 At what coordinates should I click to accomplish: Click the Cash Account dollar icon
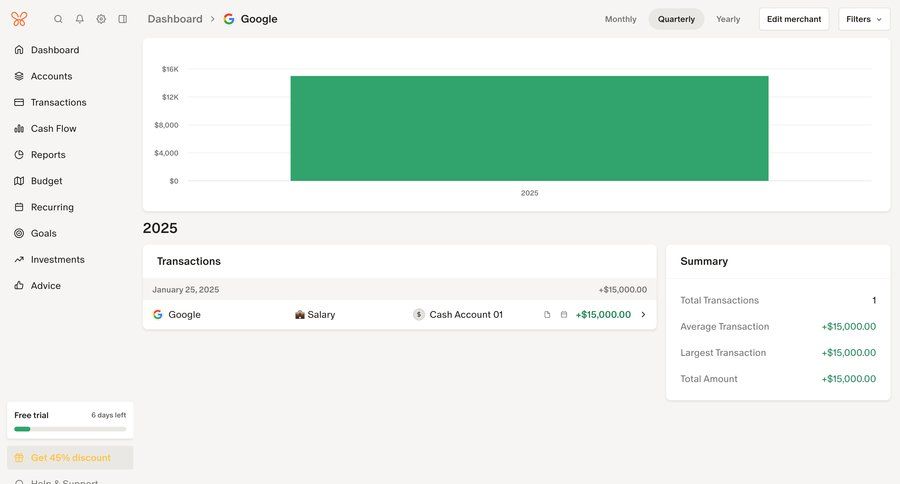coord(419,315)
